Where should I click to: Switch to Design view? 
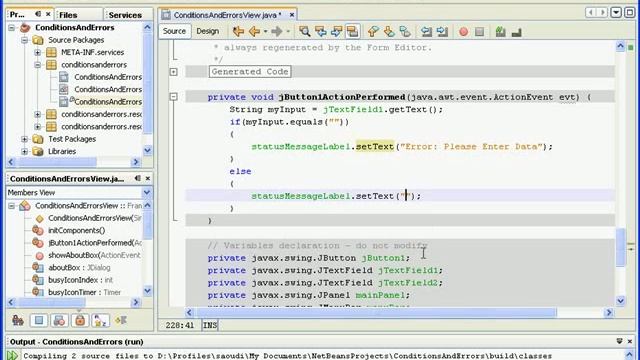coord(207,31)
